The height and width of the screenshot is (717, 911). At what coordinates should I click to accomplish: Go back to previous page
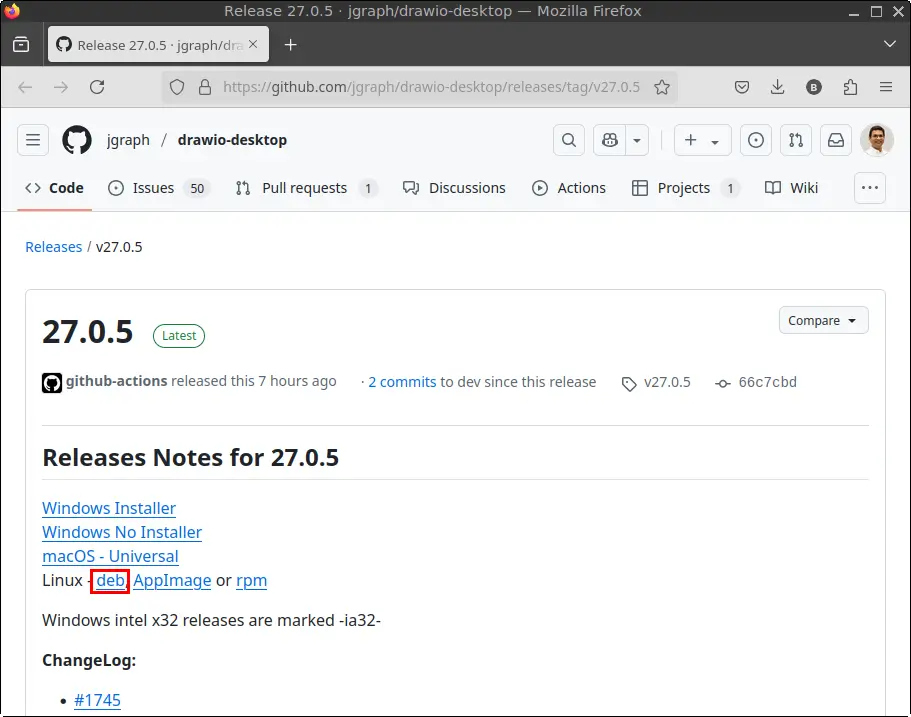(25, 87)
